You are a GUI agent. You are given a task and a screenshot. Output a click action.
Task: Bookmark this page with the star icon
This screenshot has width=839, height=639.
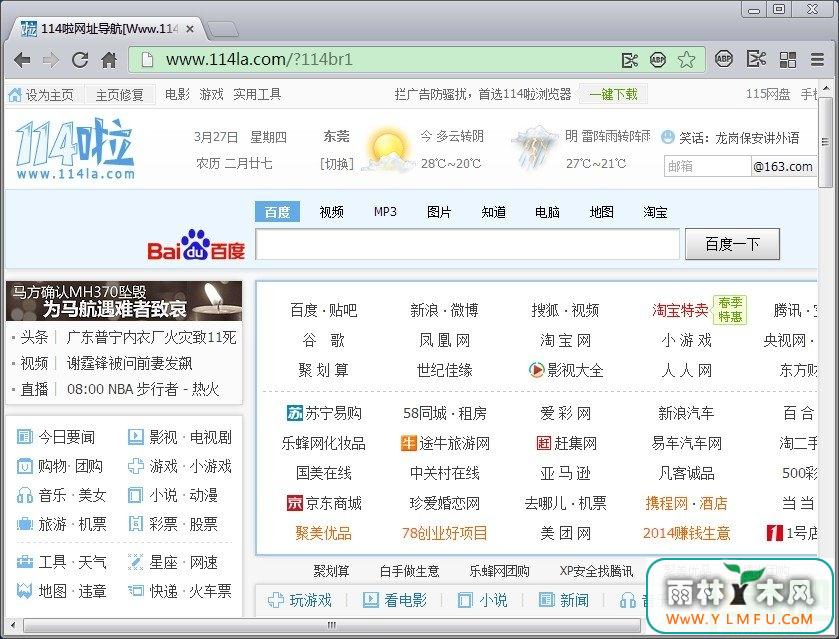(686, 60)
